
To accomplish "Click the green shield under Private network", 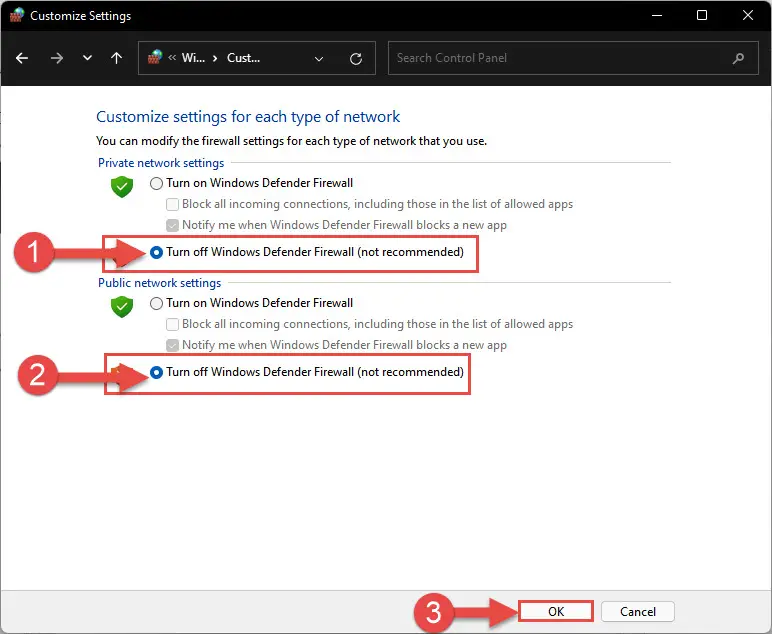I will [x=122, y=186].
